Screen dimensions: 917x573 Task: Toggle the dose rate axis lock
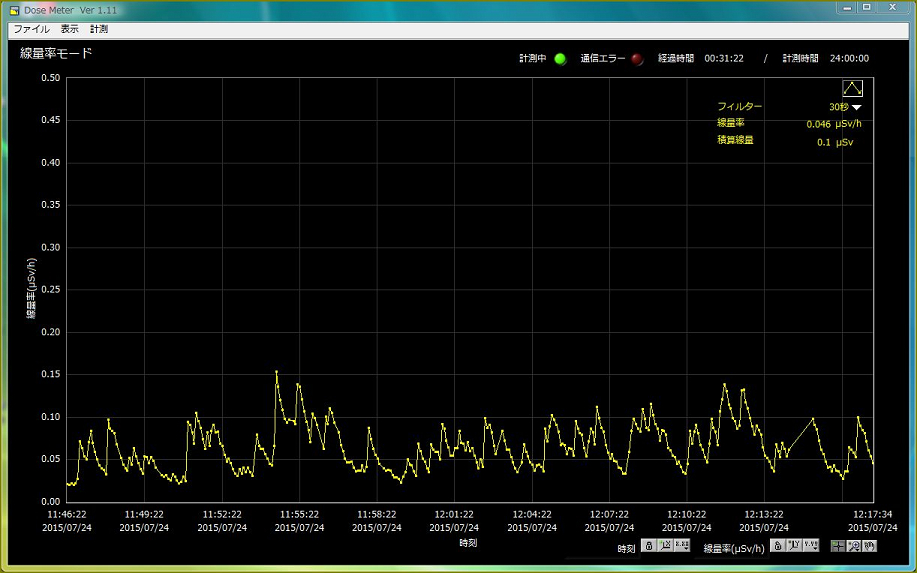point(777,545)
